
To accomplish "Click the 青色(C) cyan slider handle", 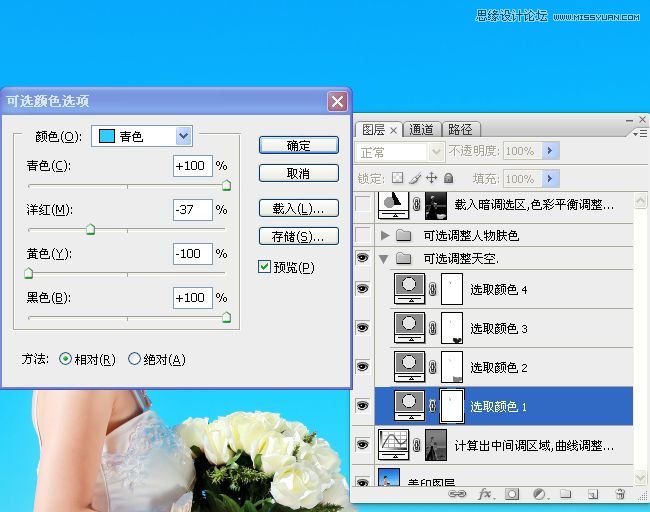I will coord(226,185).
